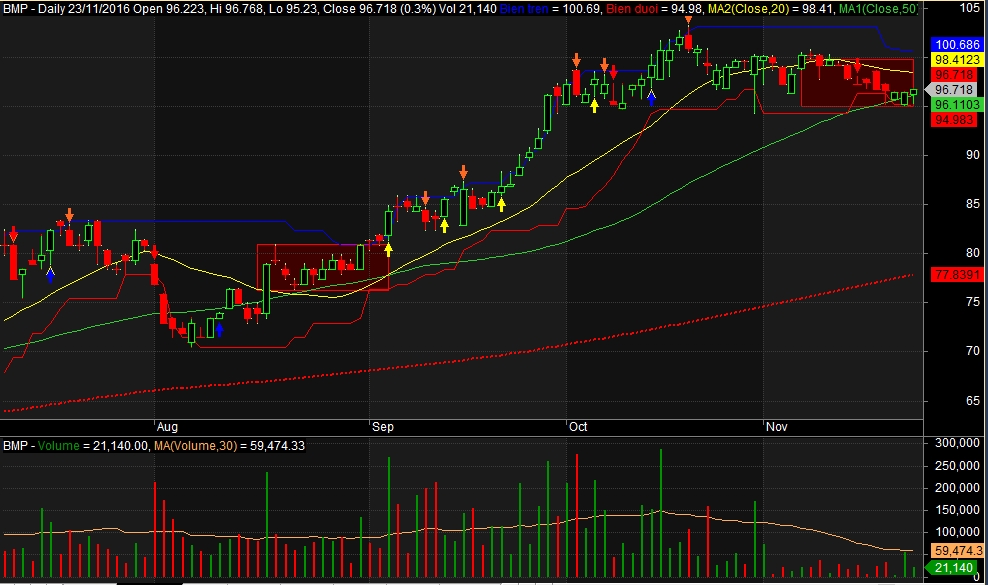Click the 200,000 volume axis label
The height and width of the screenshot is (585, 988).
pos(956,488)
